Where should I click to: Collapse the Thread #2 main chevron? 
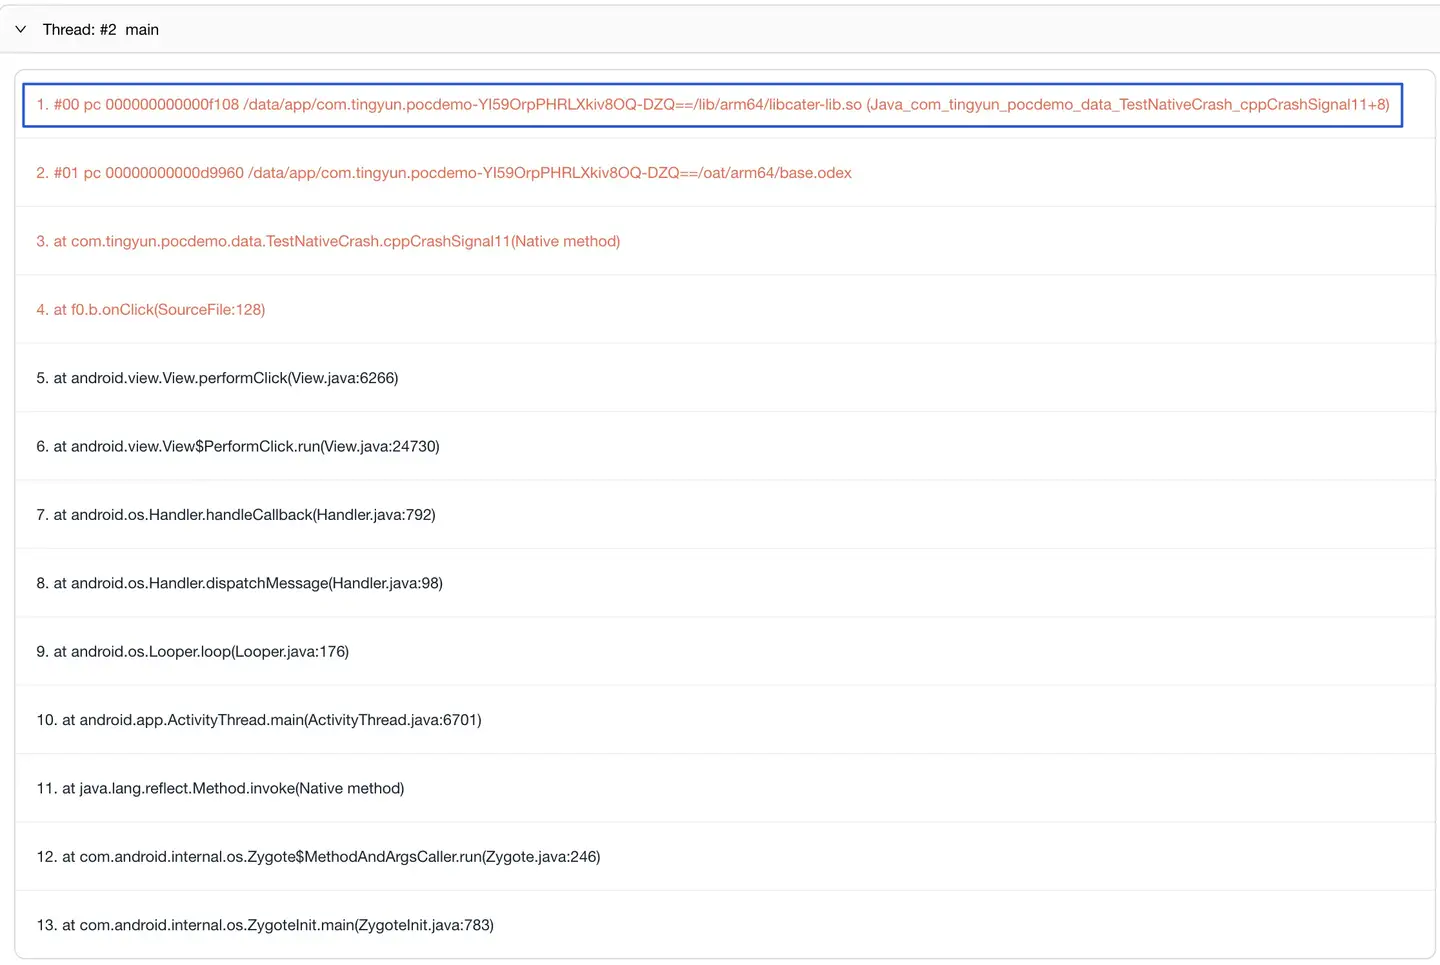[x=20, y=30]
